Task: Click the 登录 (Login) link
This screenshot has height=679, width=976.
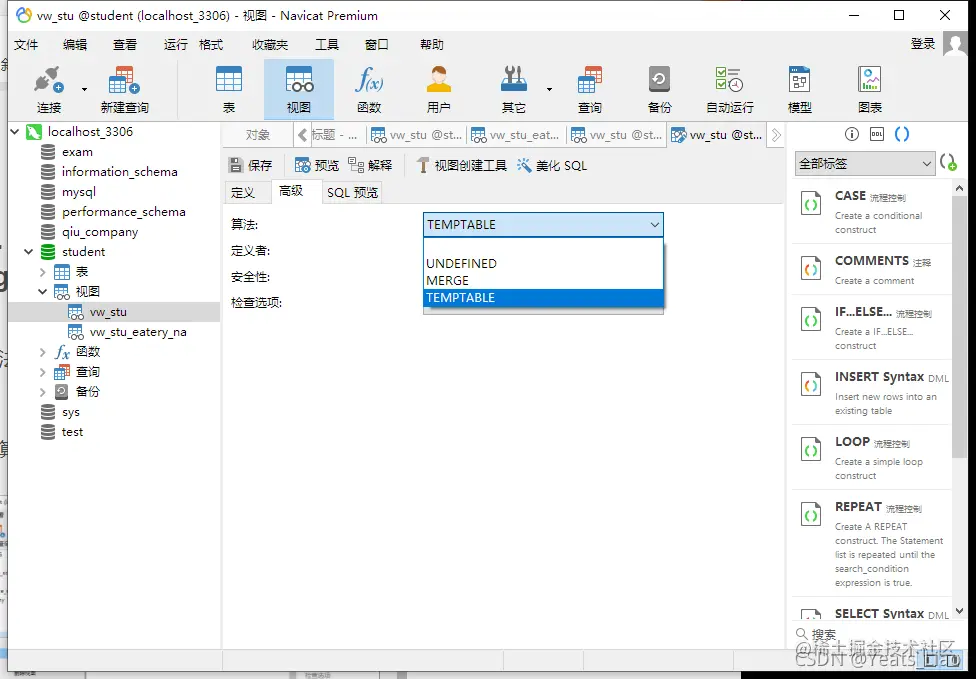Action: pyautogui.click(x=922, y=44)
